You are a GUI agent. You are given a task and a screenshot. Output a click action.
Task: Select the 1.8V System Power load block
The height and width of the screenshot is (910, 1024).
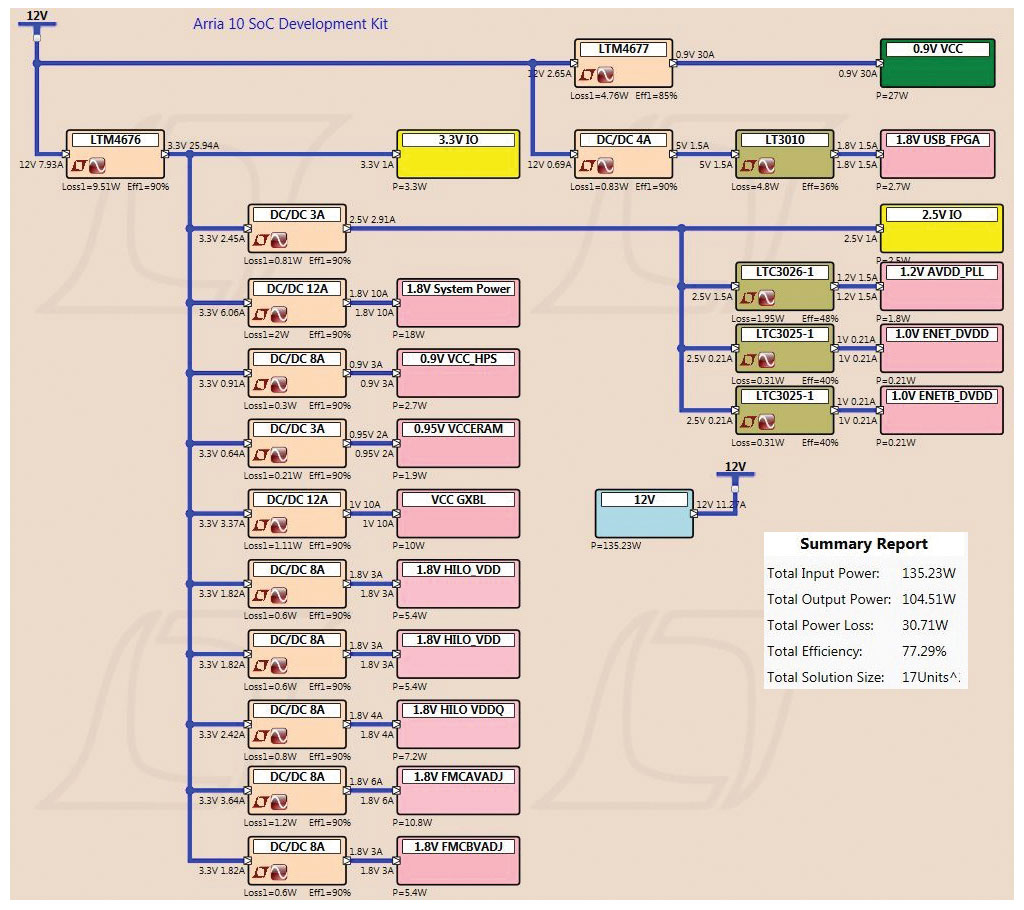(x=458, y=303)
